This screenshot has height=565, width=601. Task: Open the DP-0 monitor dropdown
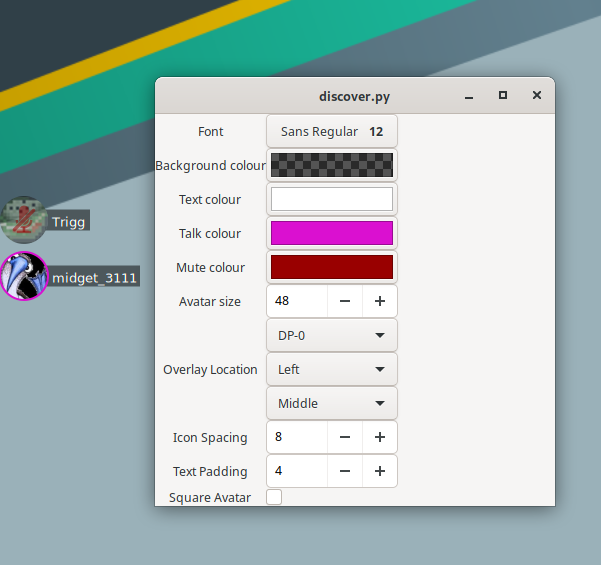[x=332, y=335]
